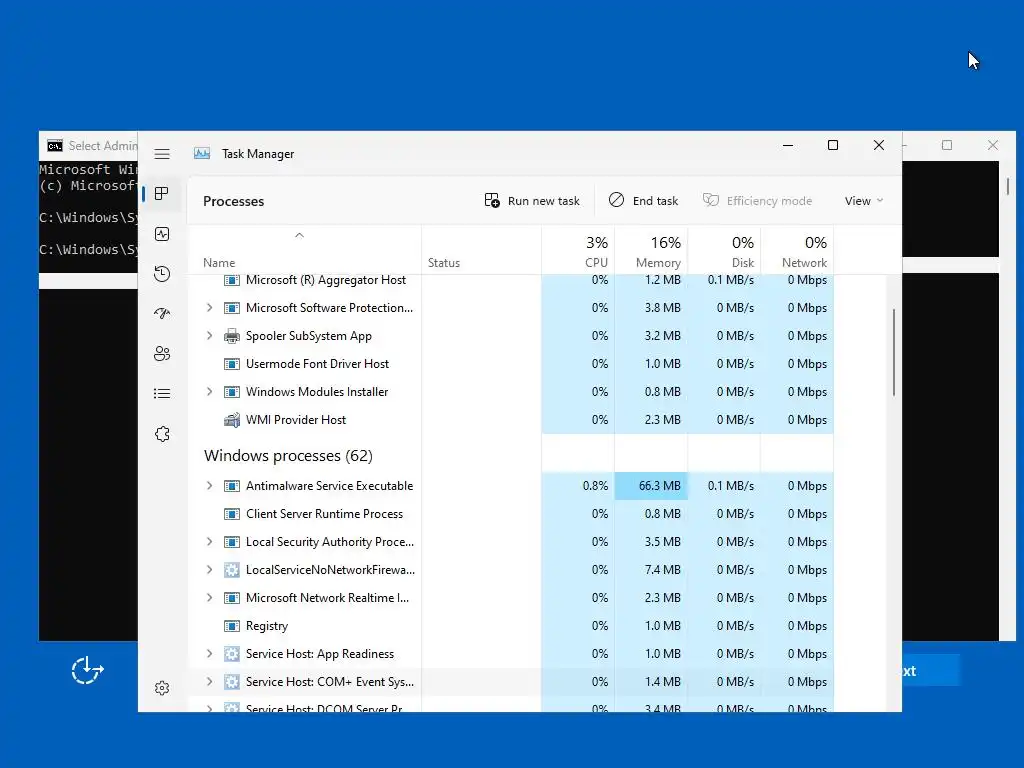Open the Performance page in sidebar
The image size is (1024, 768).
point(162,234)
